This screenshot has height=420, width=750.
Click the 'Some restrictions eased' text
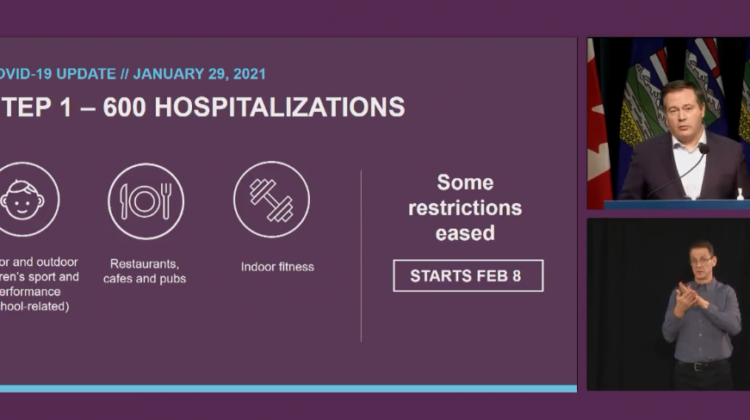pos(465,208)
